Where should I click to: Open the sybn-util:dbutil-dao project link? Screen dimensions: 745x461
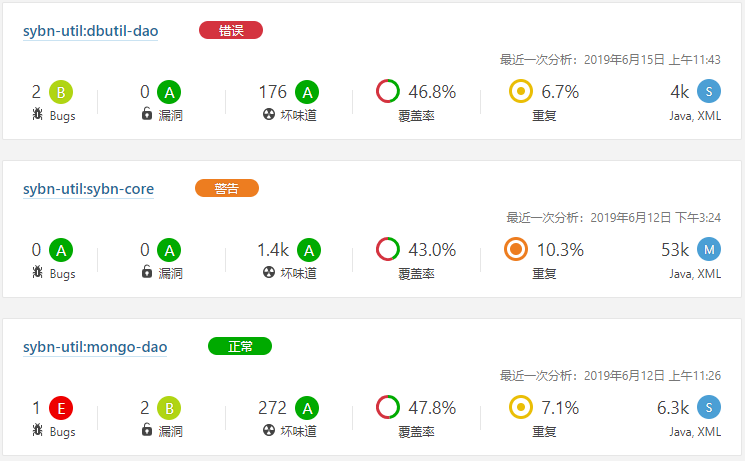[90, 31]
